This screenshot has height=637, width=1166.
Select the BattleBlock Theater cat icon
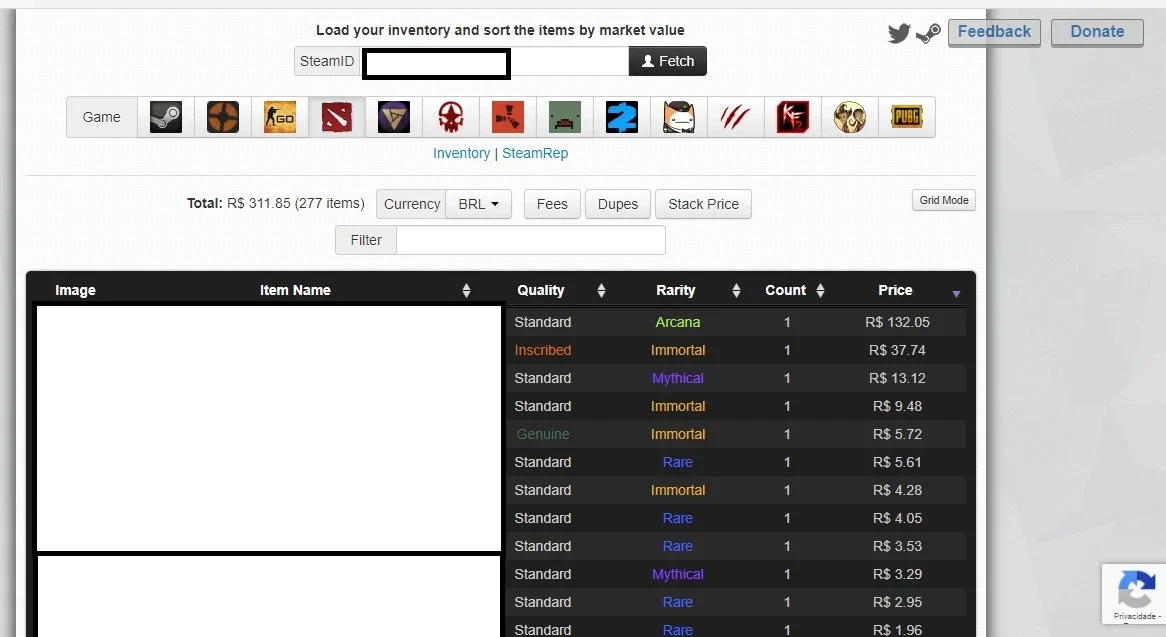pos(679,117)
